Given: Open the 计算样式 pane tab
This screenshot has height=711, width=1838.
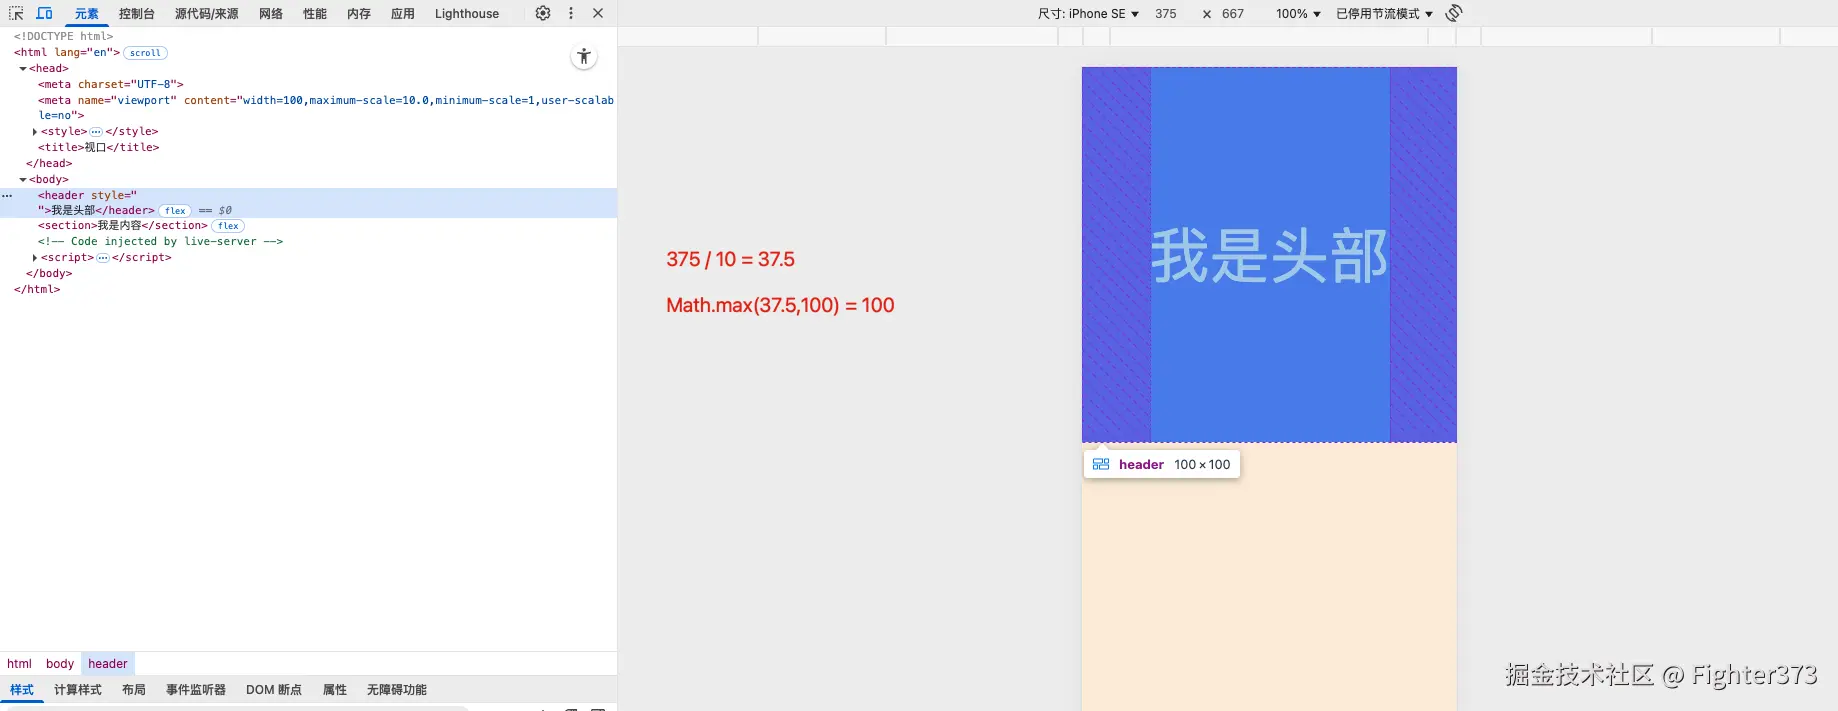Looking at the screenshot, I should (78, 690).
